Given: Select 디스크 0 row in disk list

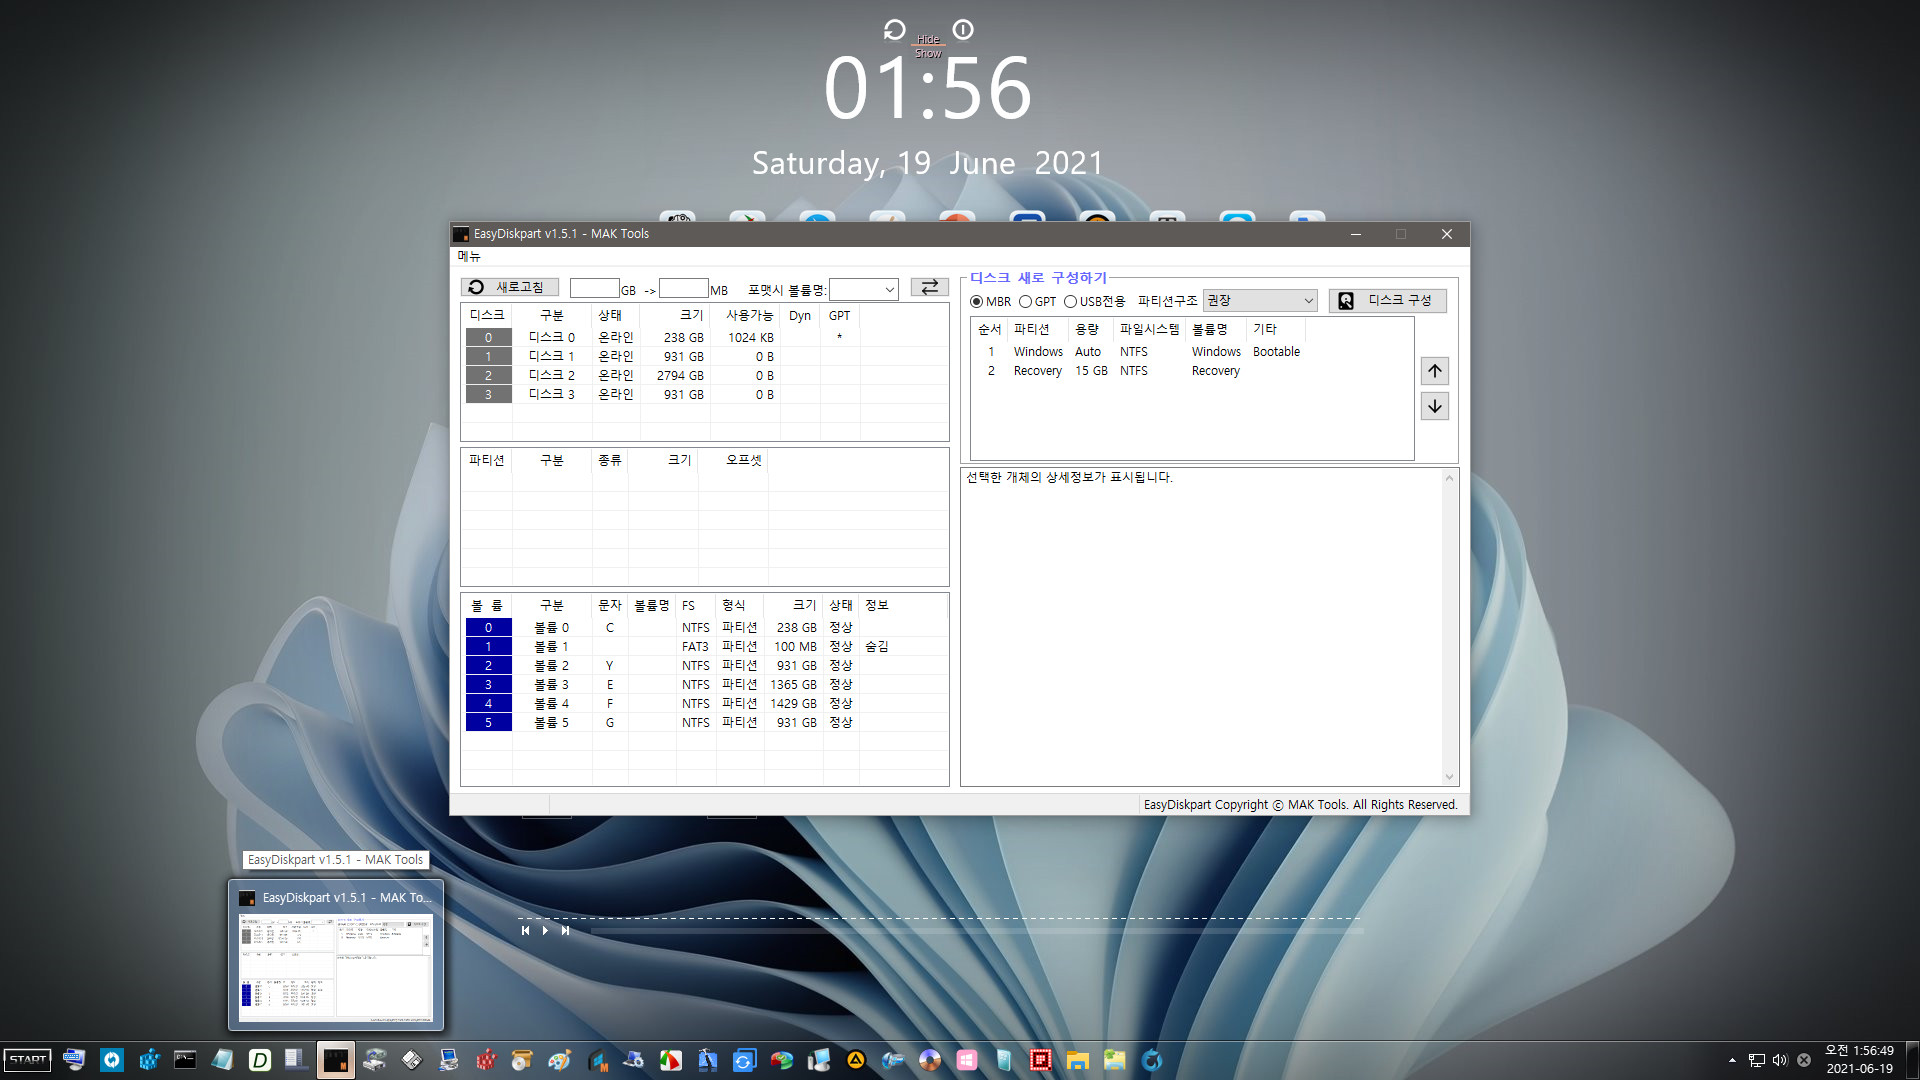Looking at the screenshot, I should 704,337.
